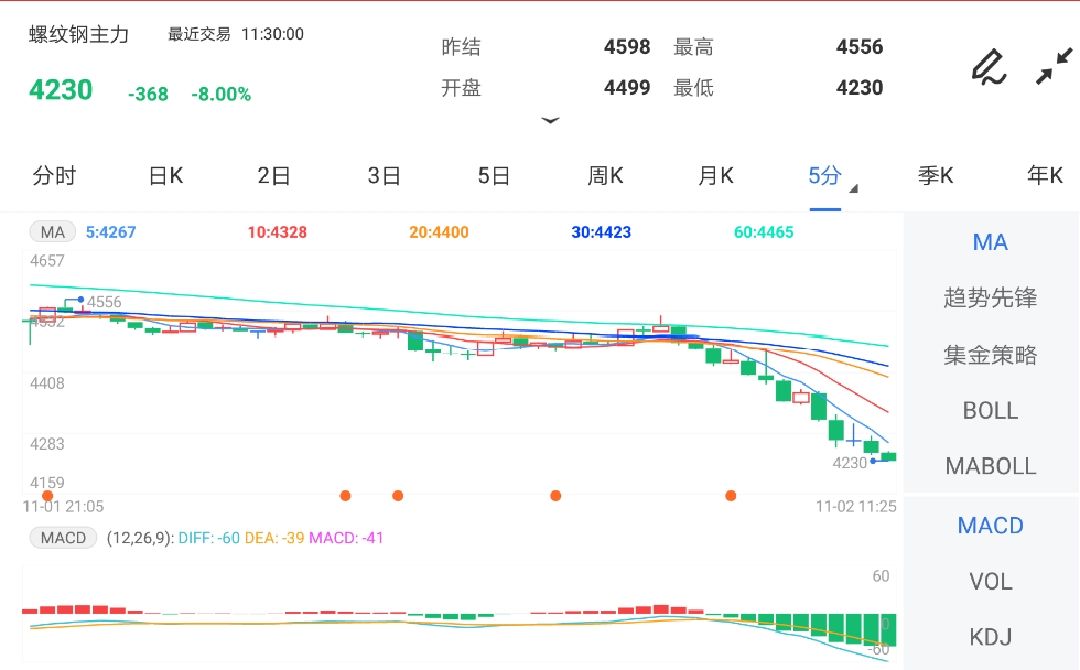Open the 5分 interval dropdown triangle

coord(853,189)
